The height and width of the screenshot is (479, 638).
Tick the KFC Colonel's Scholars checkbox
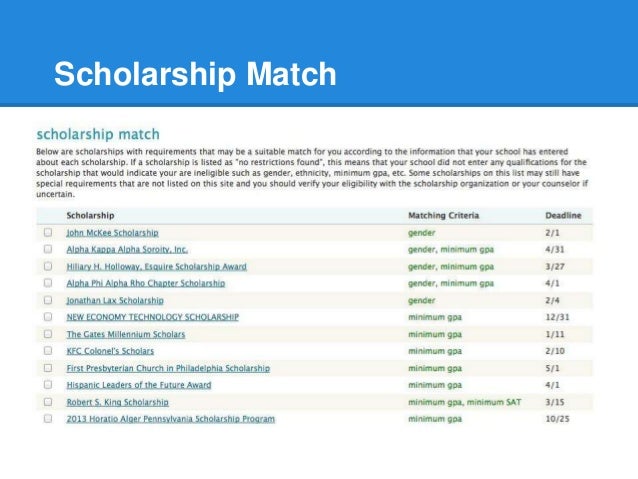click(48, 350)
